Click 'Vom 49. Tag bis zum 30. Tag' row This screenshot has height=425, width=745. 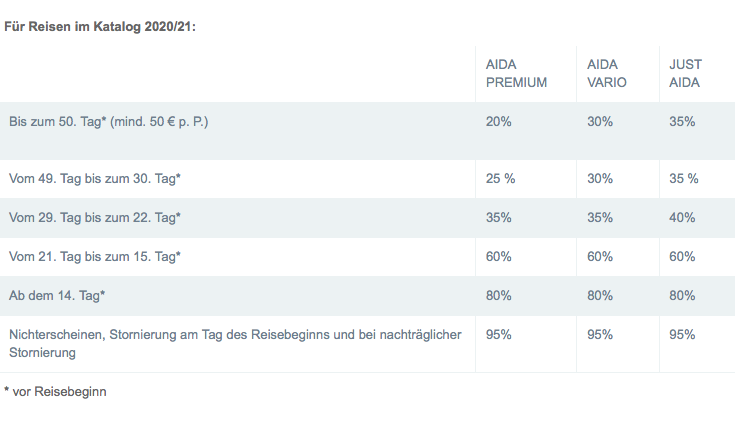[x=94, y=179]
